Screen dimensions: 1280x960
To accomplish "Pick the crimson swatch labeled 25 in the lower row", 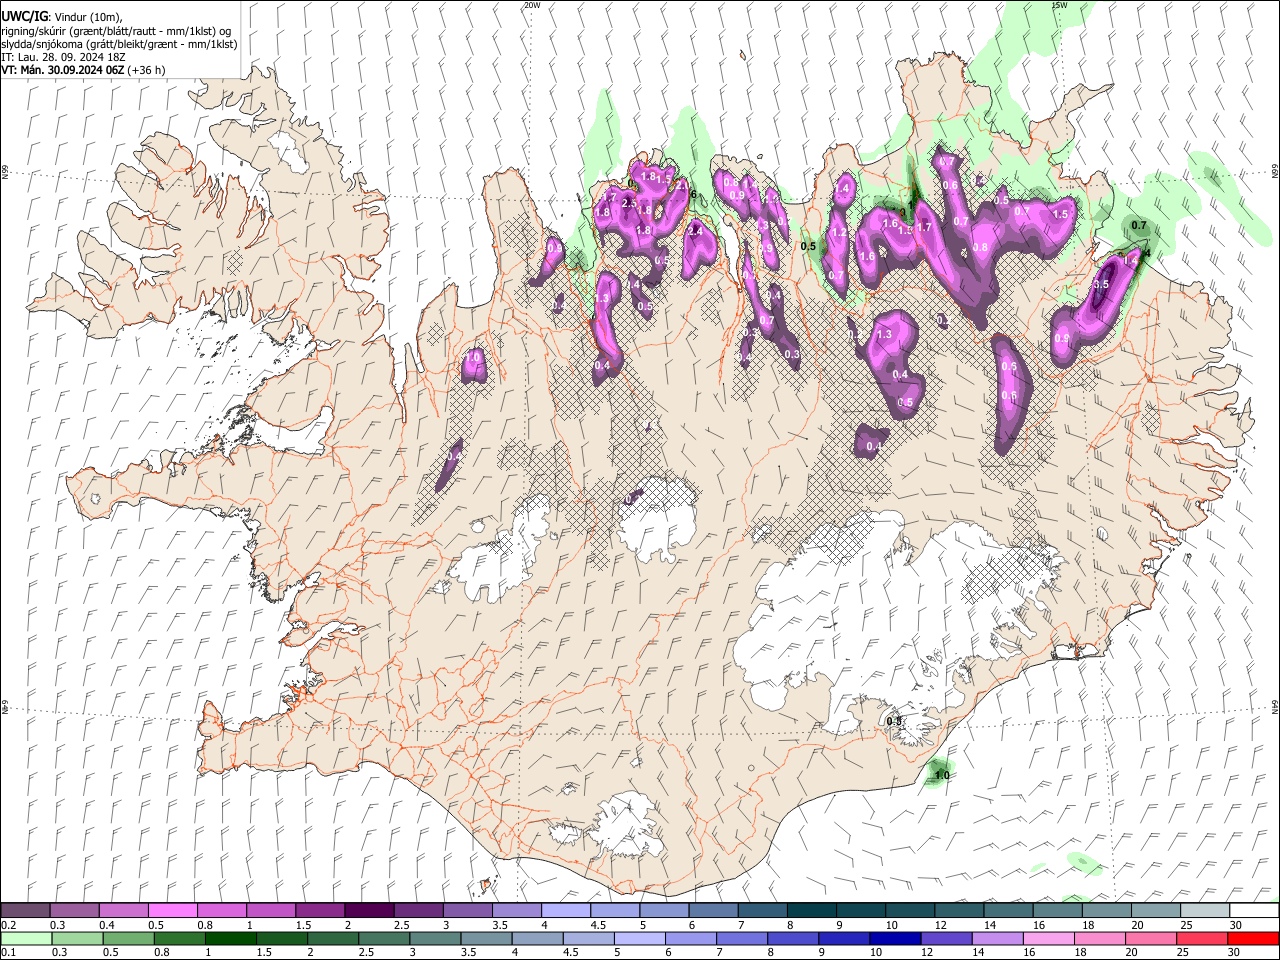I will pyautogui.click(x=1202, y=939).
